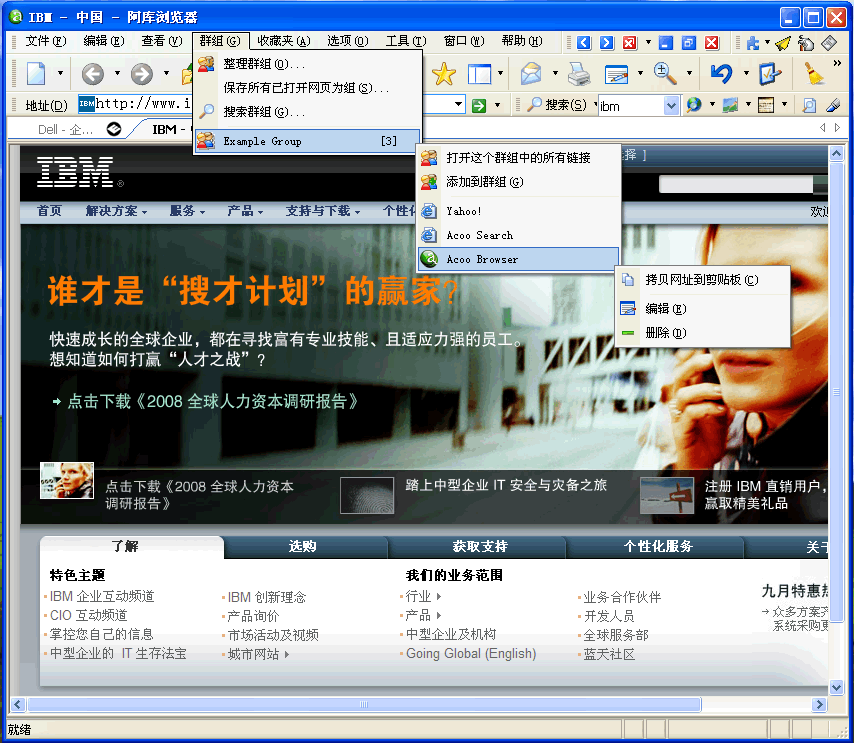Click the green Go arrow button
This screenshot has width=854, height=743.
pos(479,105)
